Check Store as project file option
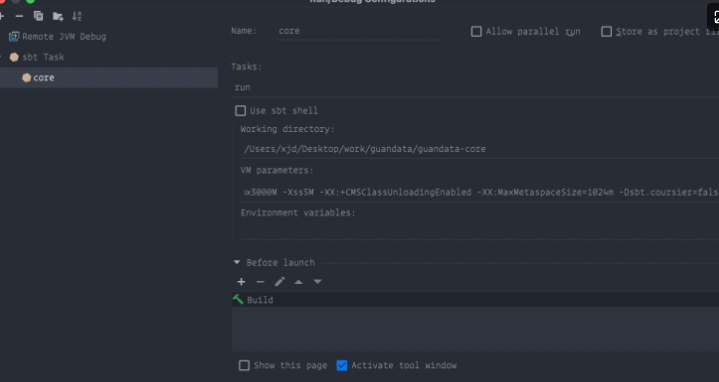719x382 pixels. pyautogui.click(x=607, y=32)
